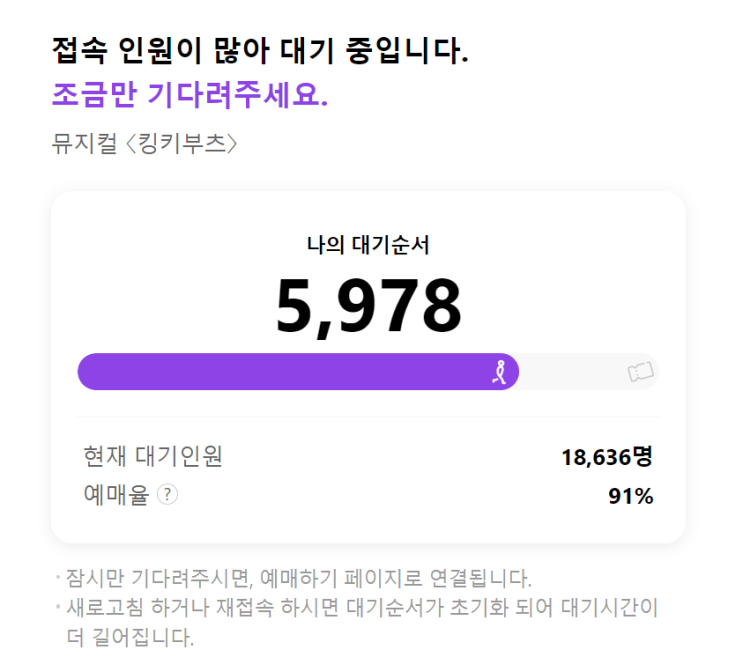Open the 예매율 question mark help icon

click(x=167, y=494)
